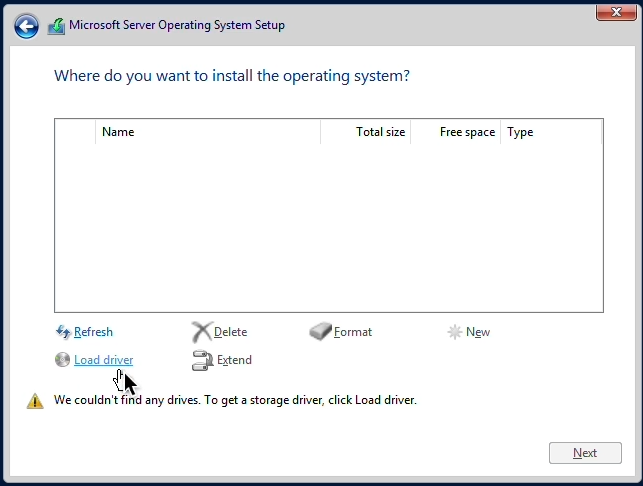Click the New starburst icon

pos(455,332)
